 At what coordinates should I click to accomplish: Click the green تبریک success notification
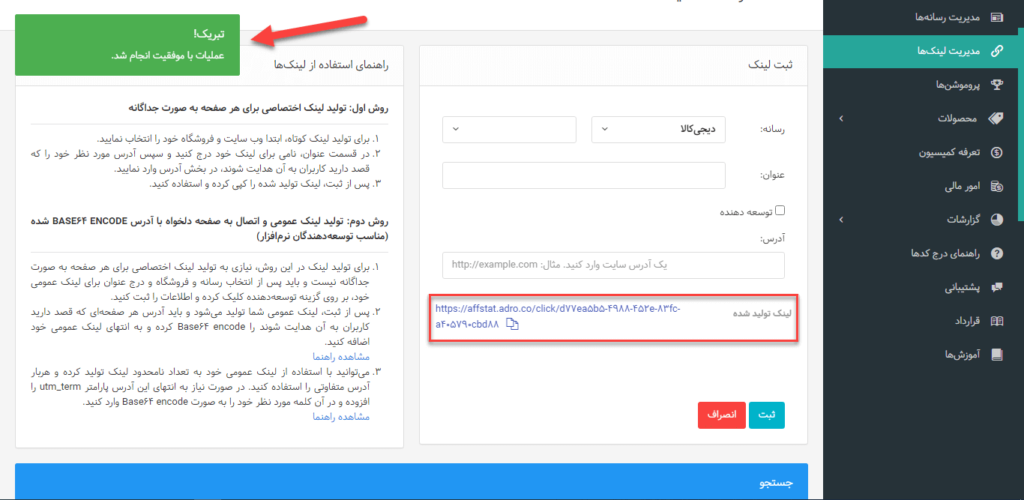[x=127, y=45]
